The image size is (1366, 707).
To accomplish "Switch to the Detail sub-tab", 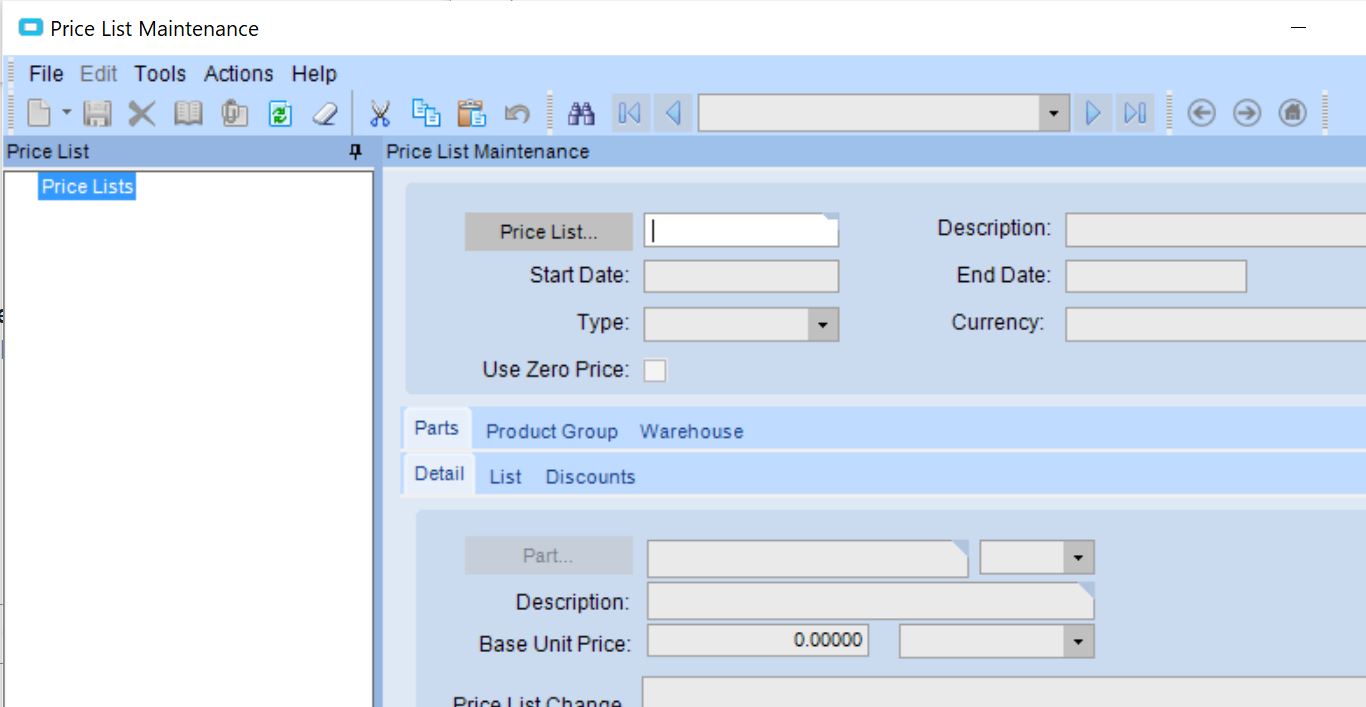I will pyautogui.click(x=439, y=474).
